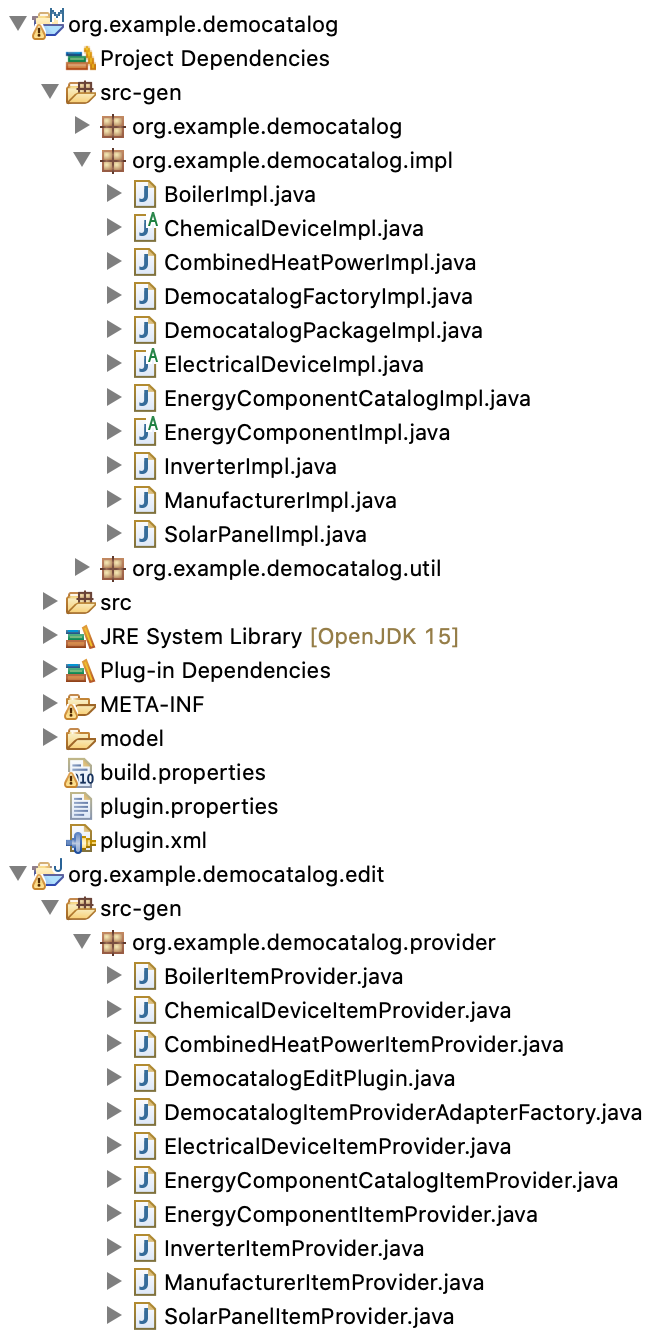Click the "plugin.xml" file name
This screenshot has height=1336, width=656.
[153, 840]
